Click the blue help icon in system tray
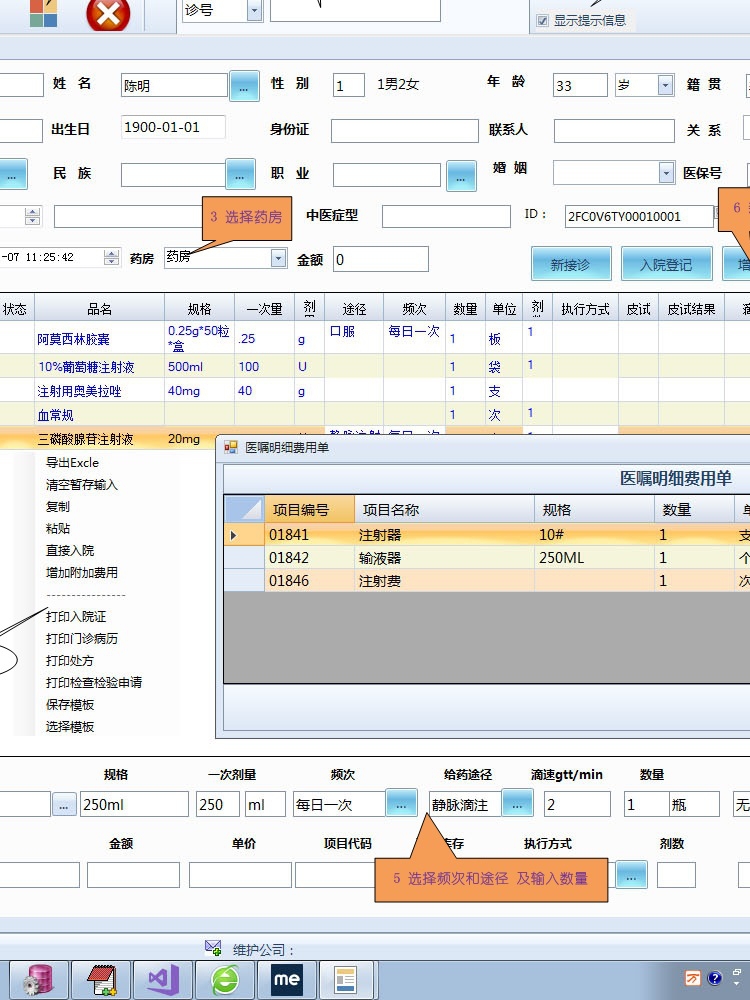 715,978
